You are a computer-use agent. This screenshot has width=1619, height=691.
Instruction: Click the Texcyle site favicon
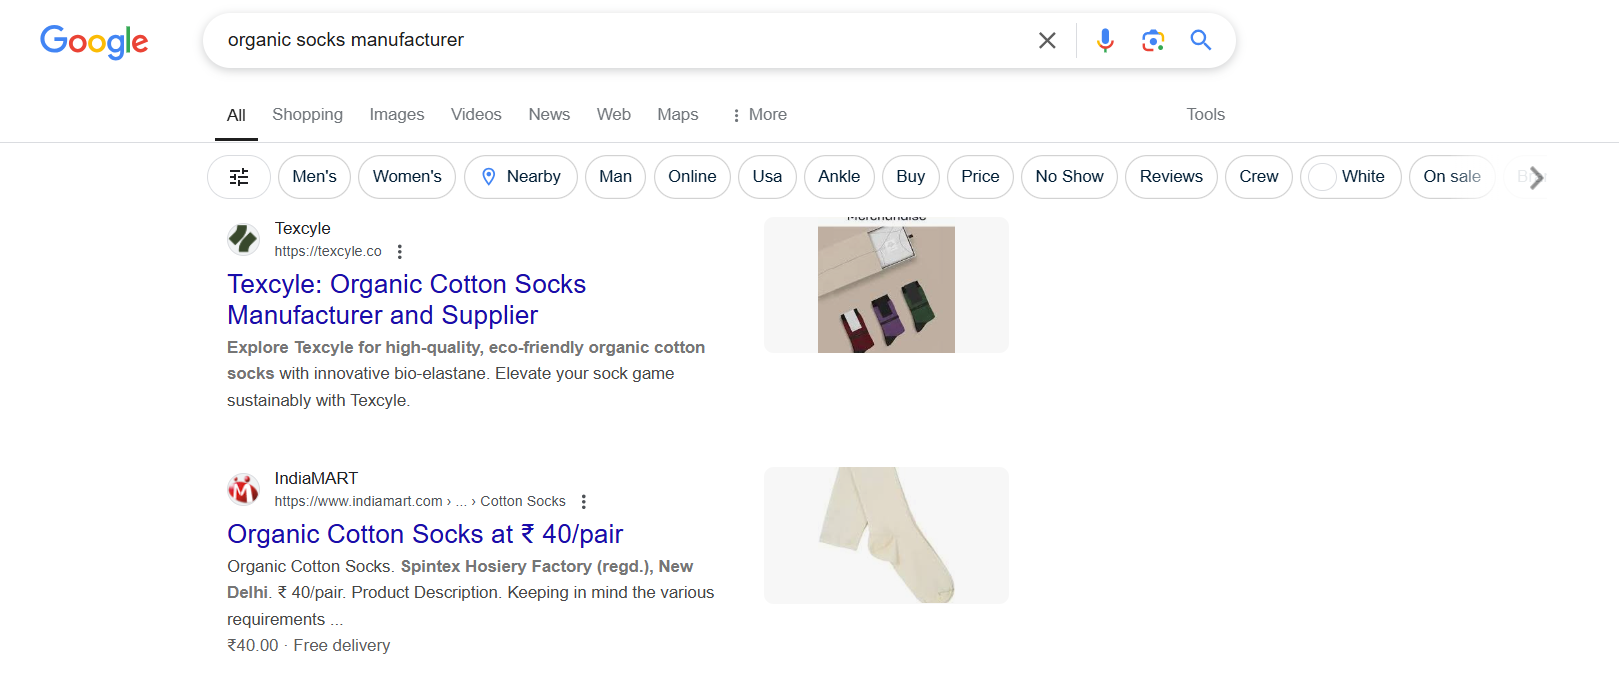click(x=243, y=239)
